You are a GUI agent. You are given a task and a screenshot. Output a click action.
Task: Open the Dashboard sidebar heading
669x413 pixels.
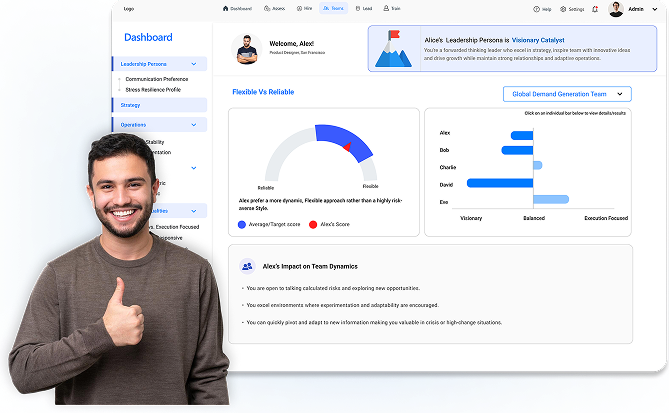pos(148,37)
